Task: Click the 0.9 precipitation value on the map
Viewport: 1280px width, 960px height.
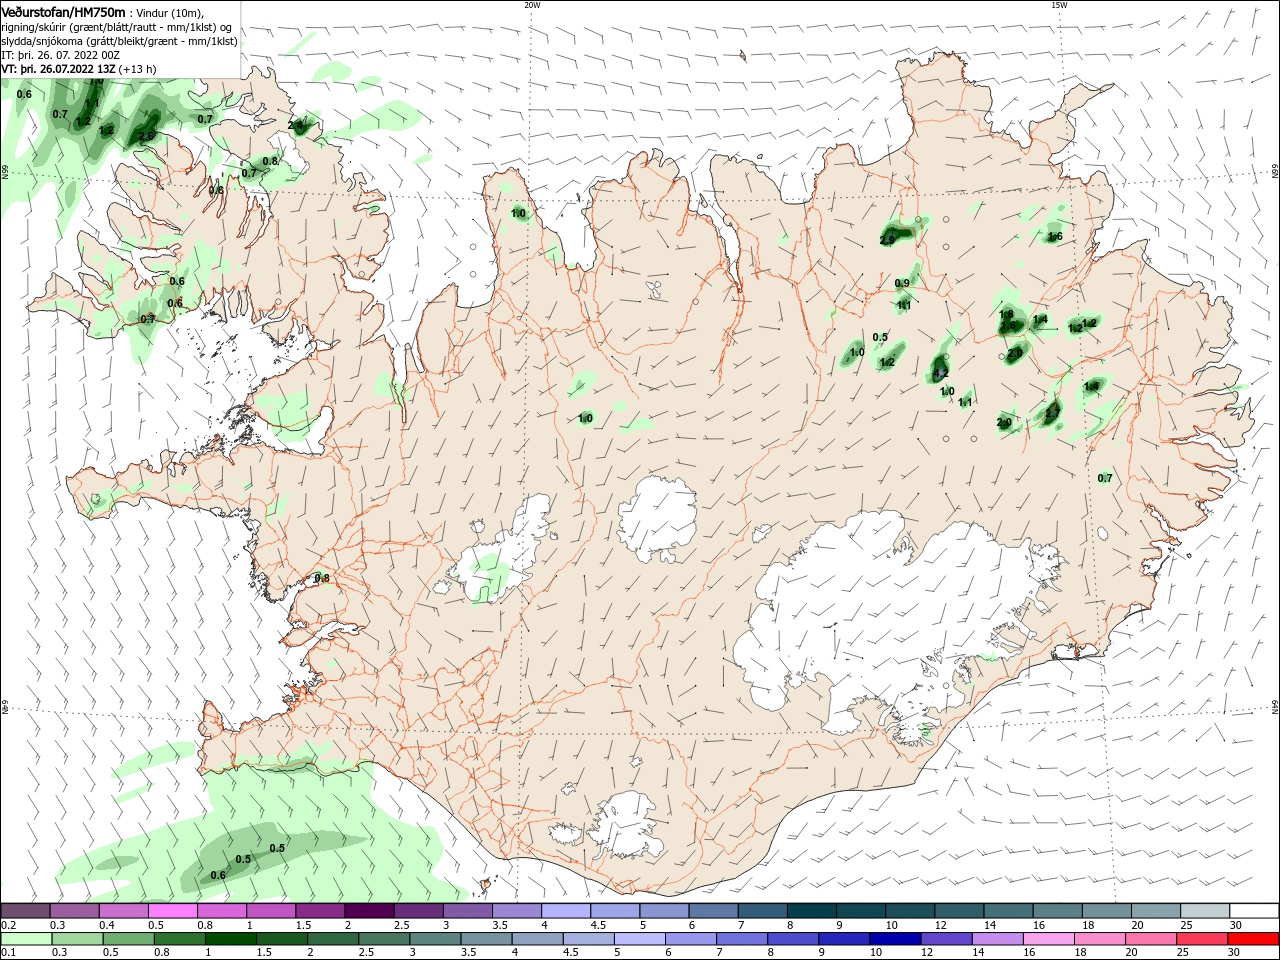Action: pos(902,283)
